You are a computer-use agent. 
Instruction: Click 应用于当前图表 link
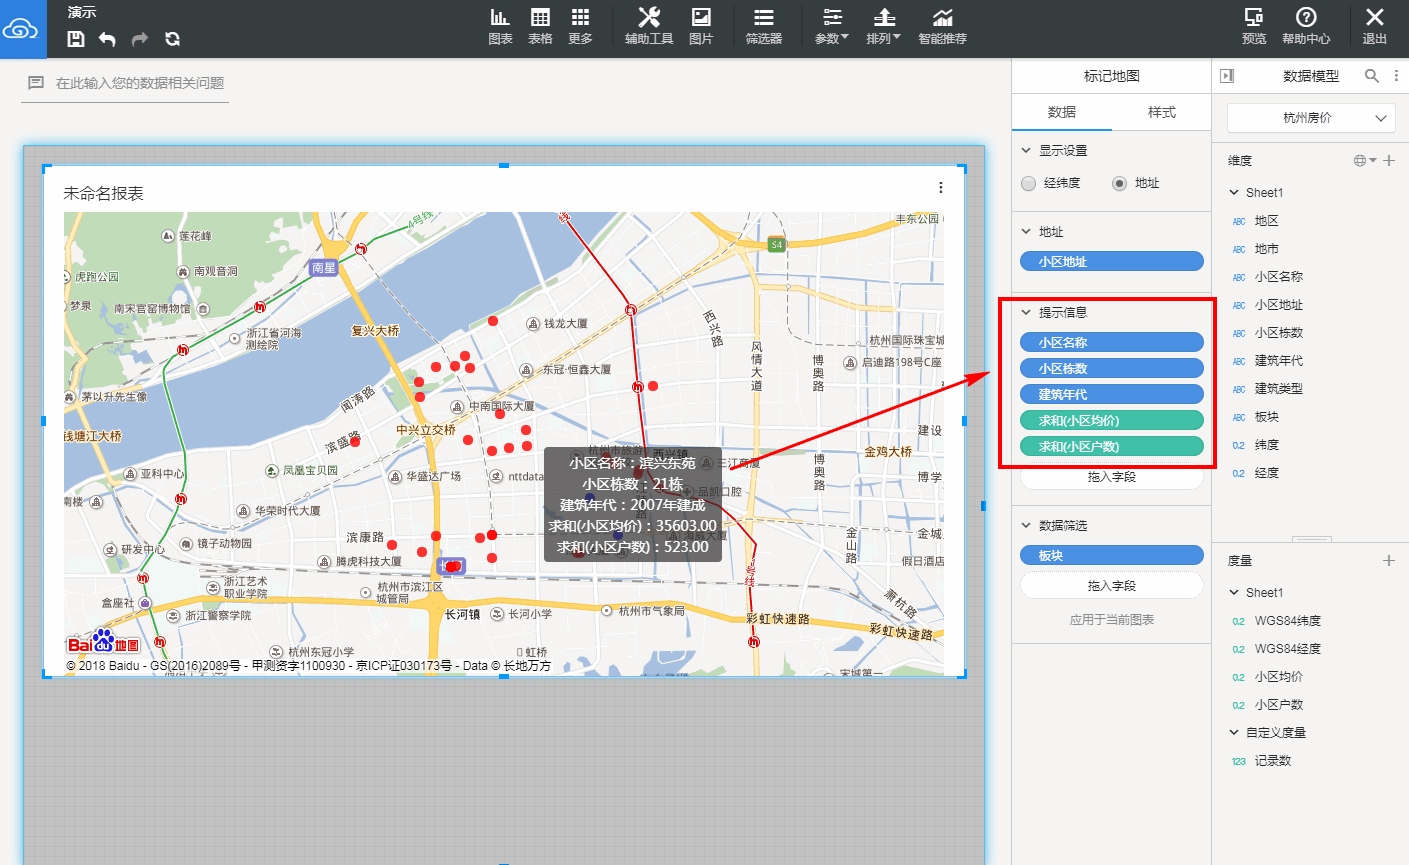[x=1111, y=620]
